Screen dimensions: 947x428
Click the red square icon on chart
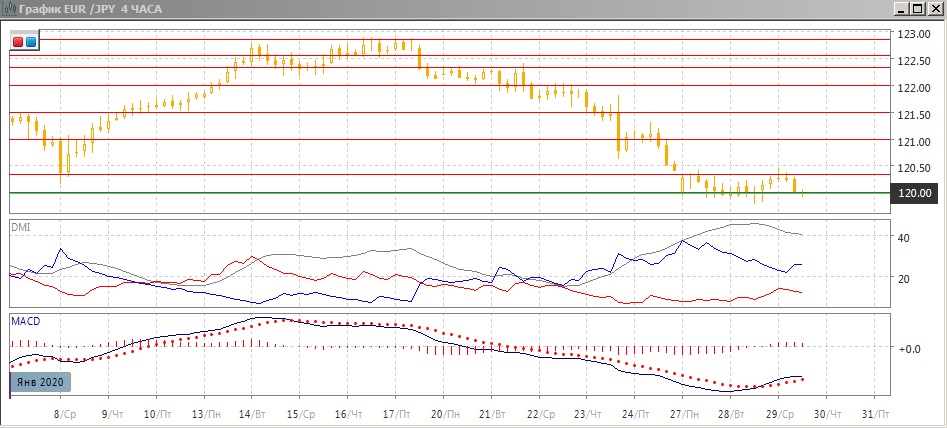19,42
